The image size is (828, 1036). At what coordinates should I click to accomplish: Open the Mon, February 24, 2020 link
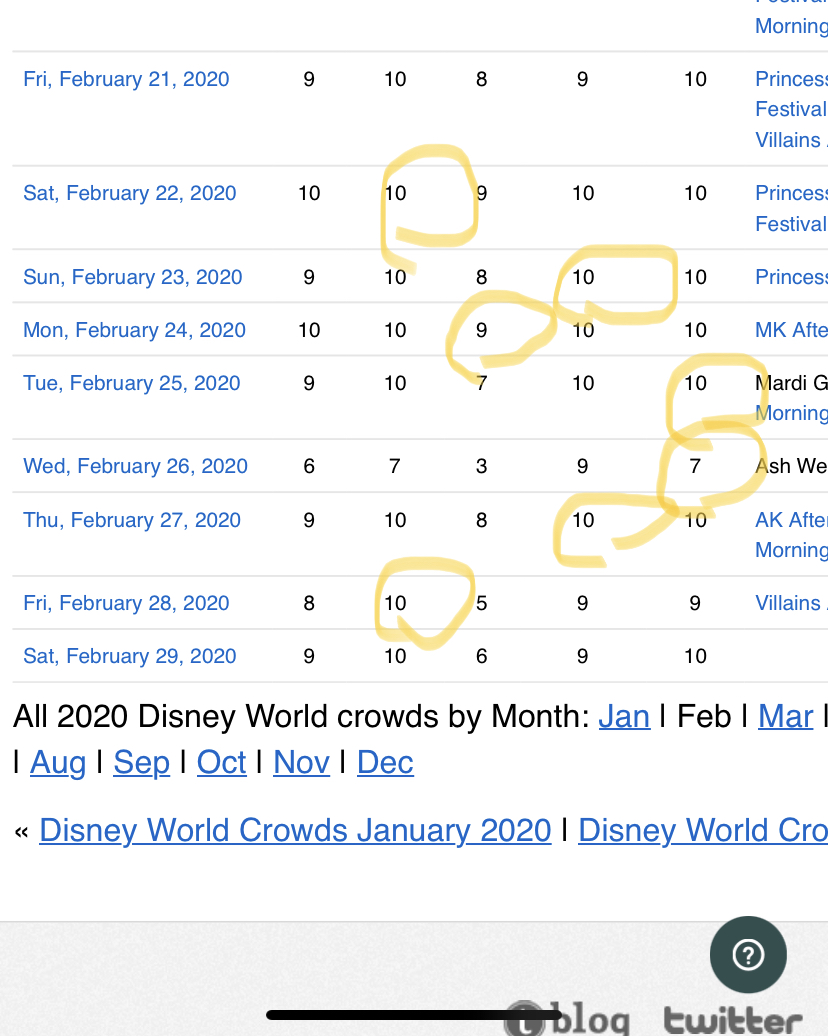(134, 330)
